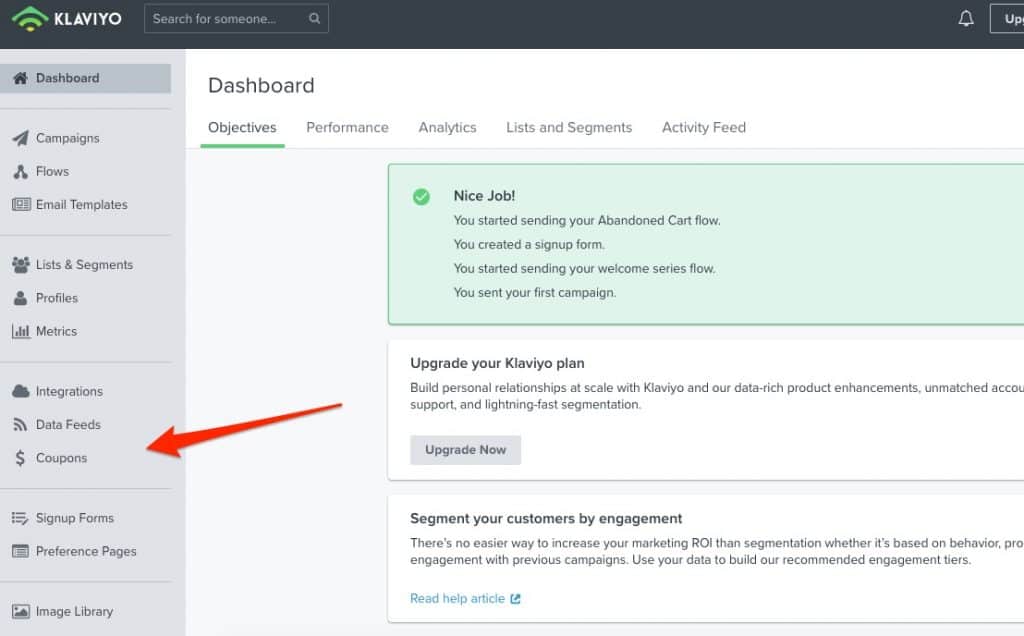1024x636 pixels.
Task: Click the external link icon beside Read help article
Action: (515, 599)
